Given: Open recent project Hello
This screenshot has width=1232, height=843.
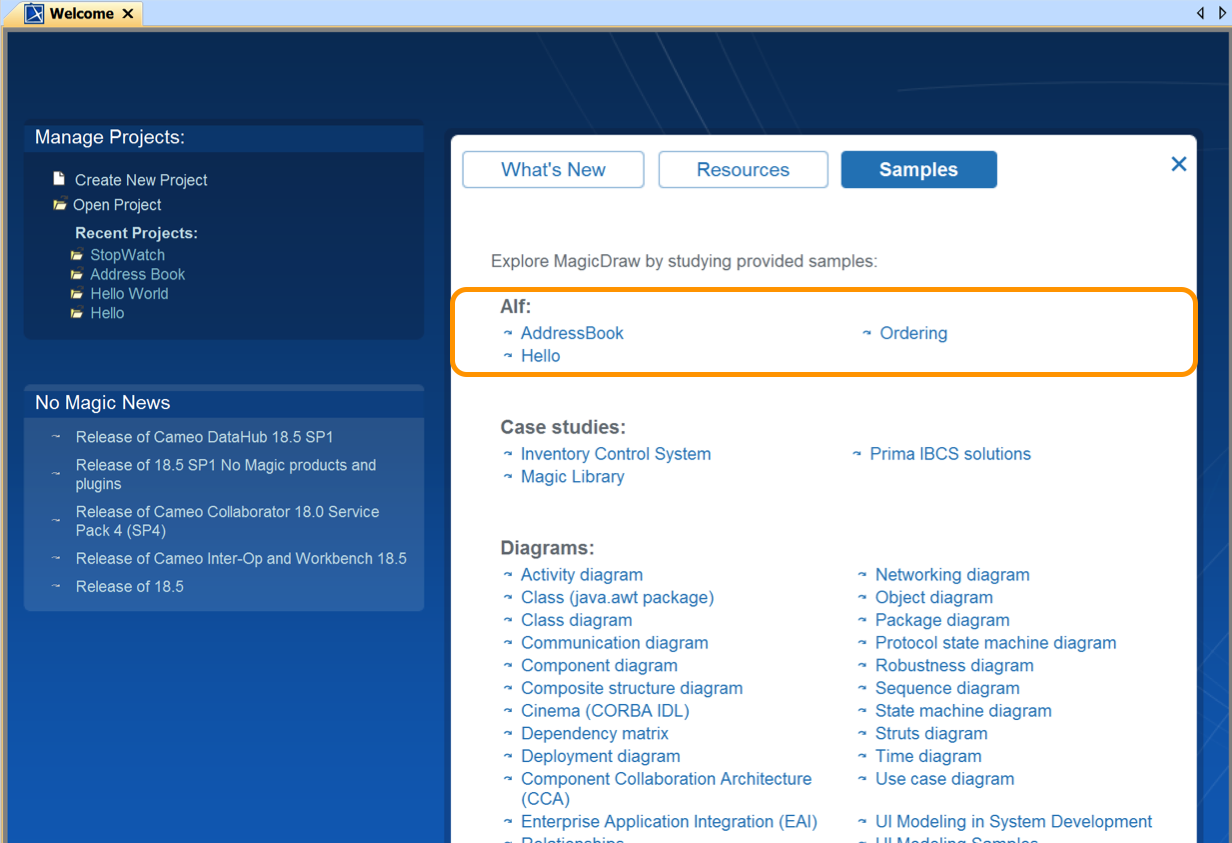Looking at the screenshot, I should click(107, 313).
